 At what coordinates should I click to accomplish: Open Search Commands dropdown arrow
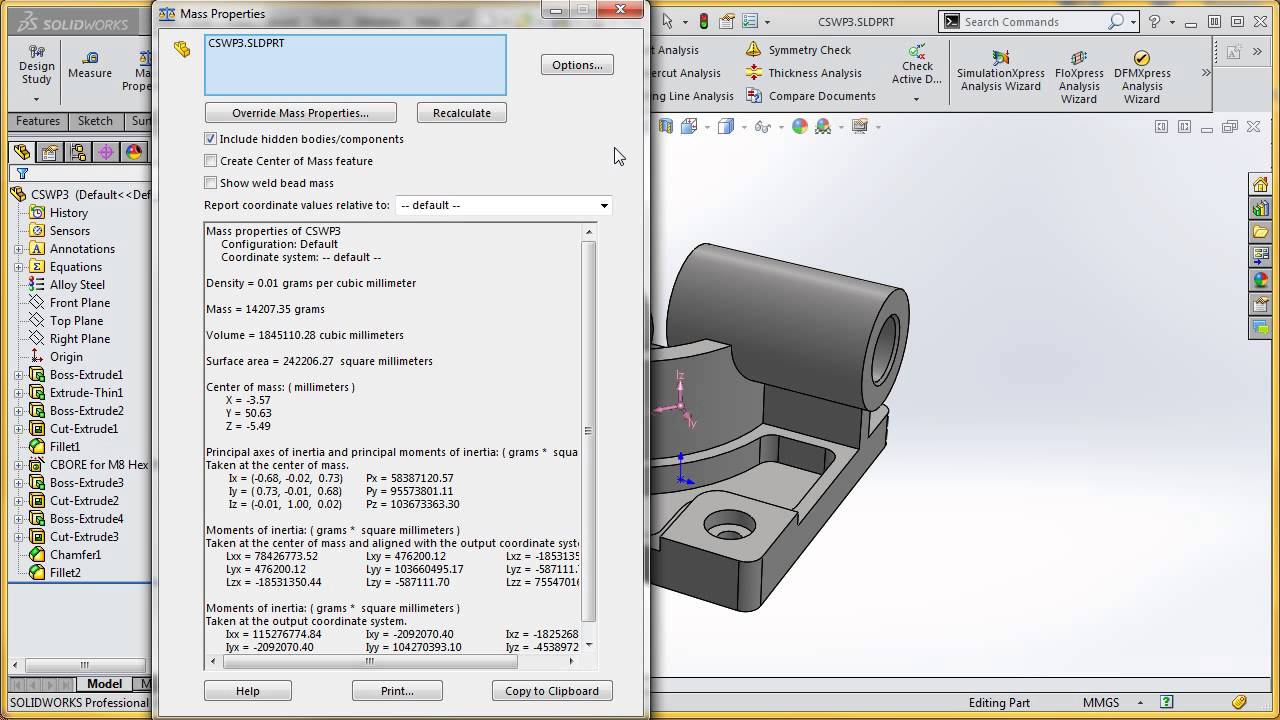[1132, 21]
